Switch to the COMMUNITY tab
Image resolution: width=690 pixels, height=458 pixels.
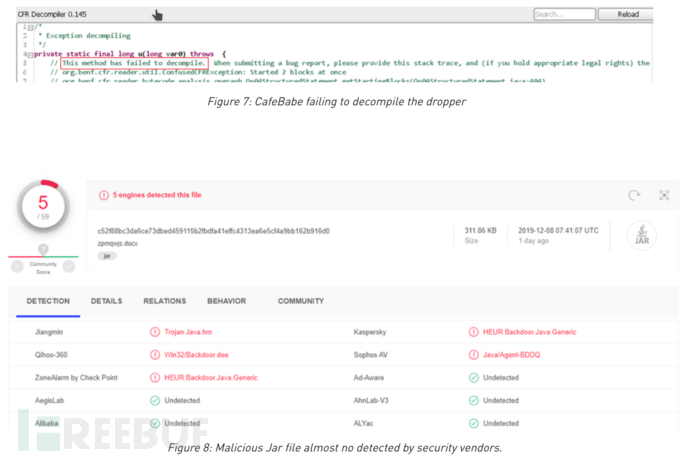pos(301,301)
